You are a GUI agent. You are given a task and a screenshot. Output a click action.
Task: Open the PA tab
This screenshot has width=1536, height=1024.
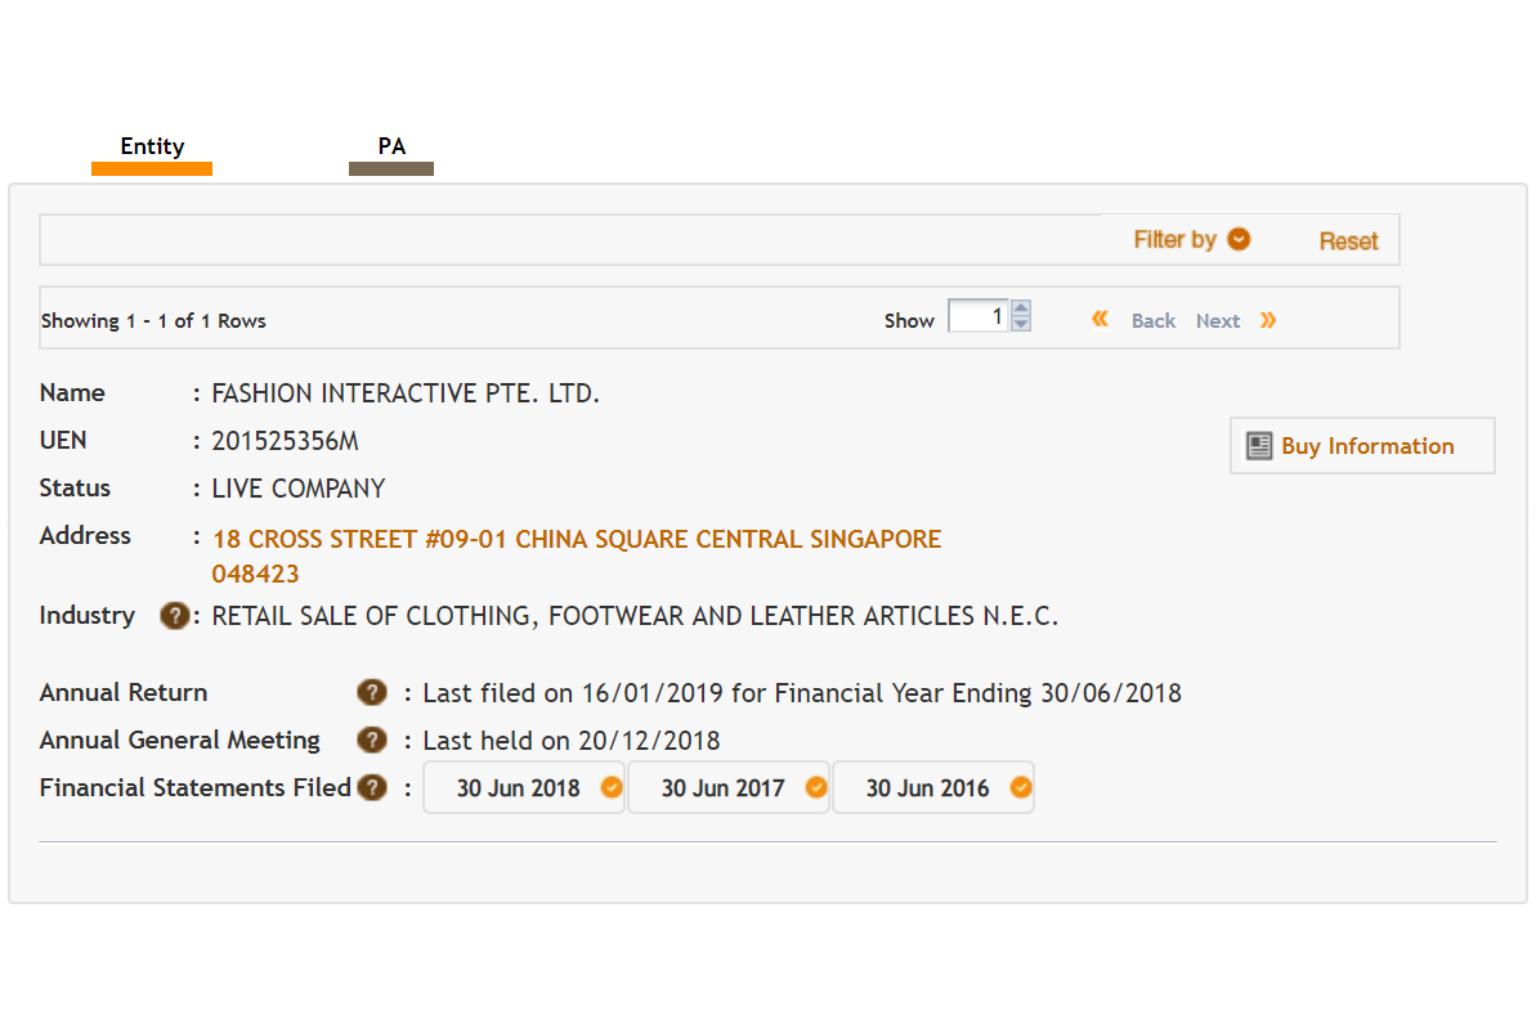tap(391, 147)
